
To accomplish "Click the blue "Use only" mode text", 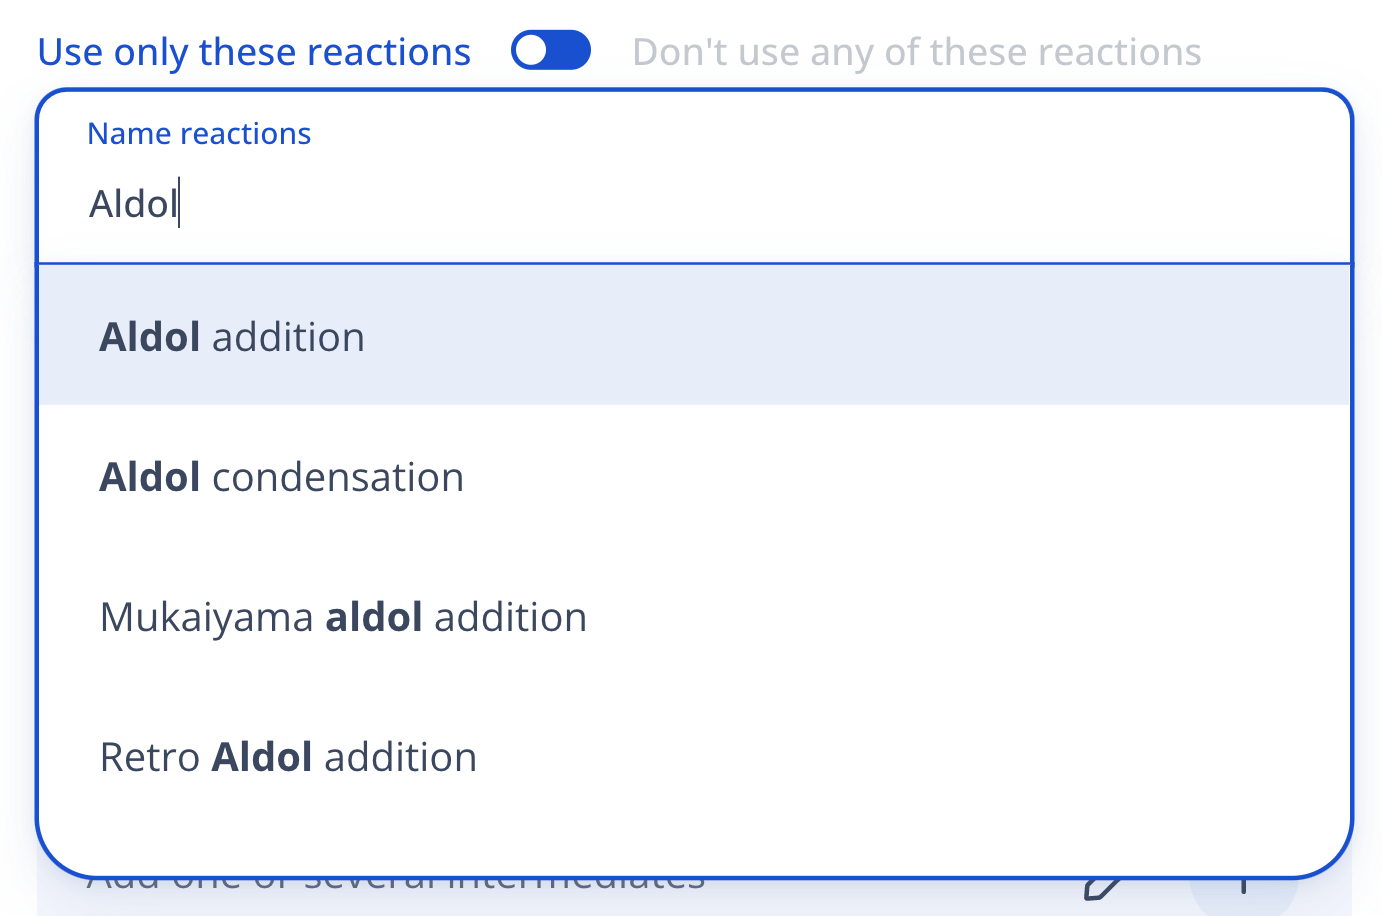I will (254, 52).
